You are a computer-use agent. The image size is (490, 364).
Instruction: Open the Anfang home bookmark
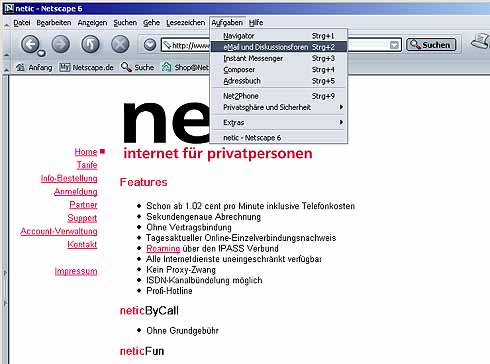click(x=34, y=67)
